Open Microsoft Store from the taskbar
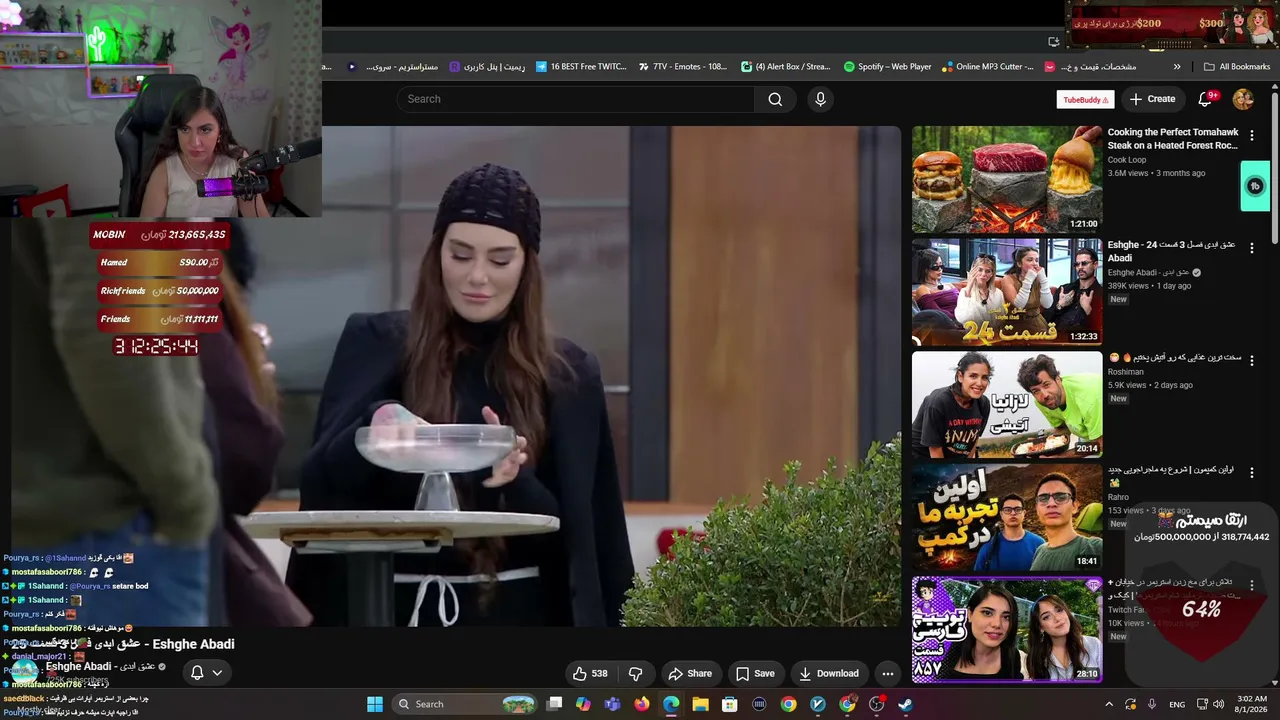1280x720 pixels. [x=730, y=704]
